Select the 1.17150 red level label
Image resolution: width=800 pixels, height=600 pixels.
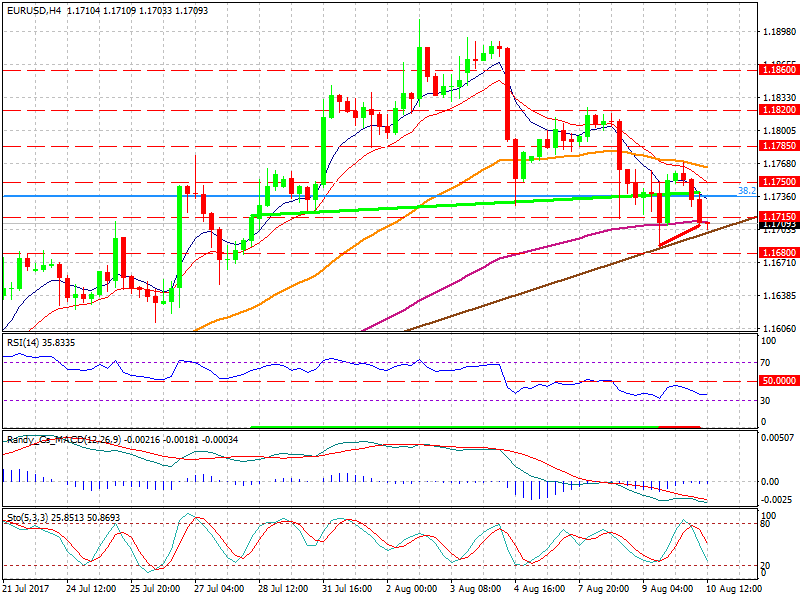pyautogui.click(x=778, y=216)
